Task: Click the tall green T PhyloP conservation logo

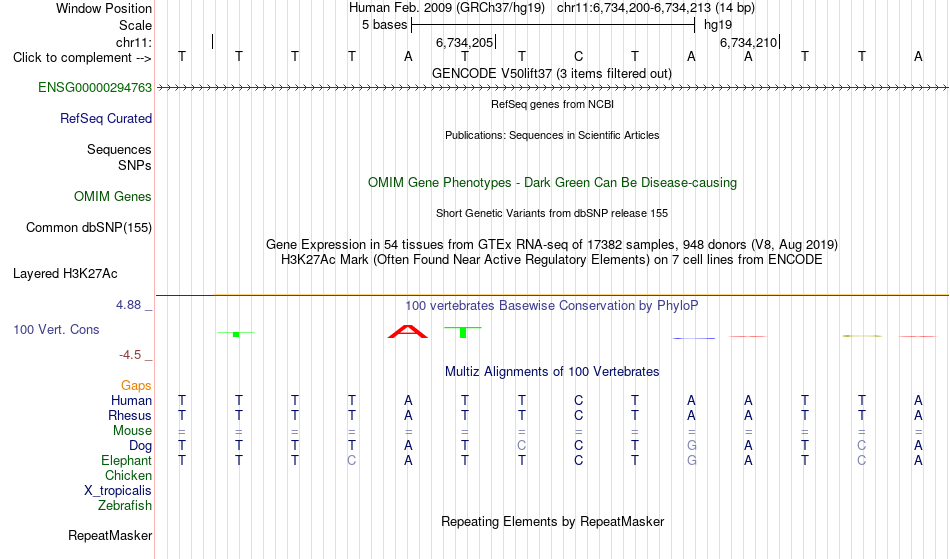Action: click(463, 332)
